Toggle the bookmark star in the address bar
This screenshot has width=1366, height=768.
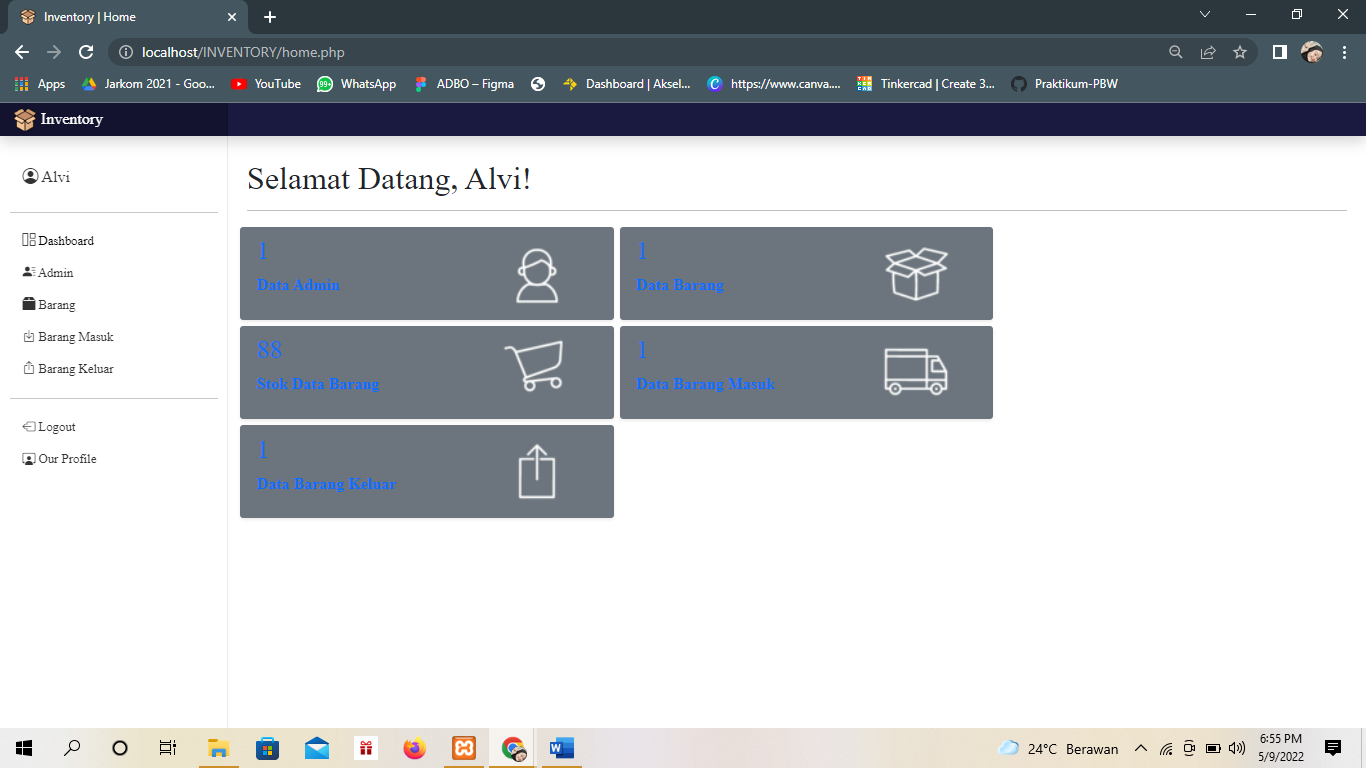1239,52
